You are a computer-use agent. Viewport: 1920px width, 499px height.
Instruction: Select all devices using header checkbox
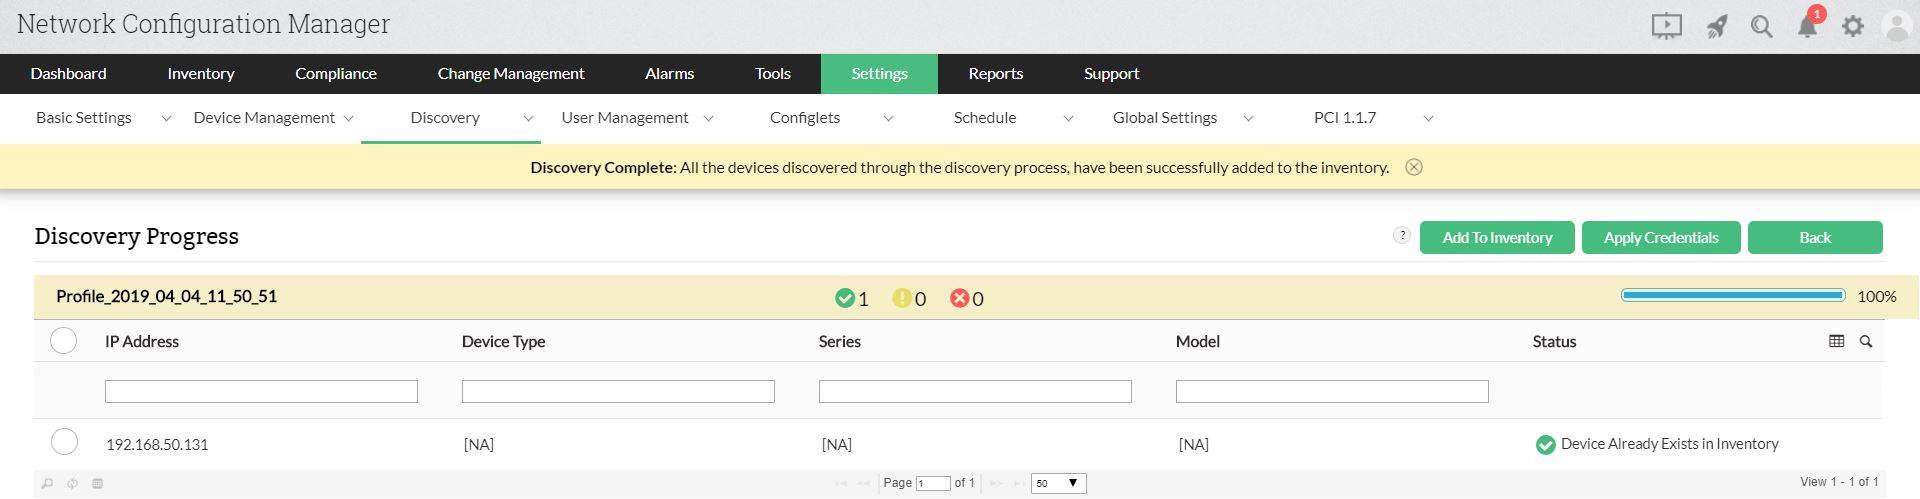(x=63, y=341)
